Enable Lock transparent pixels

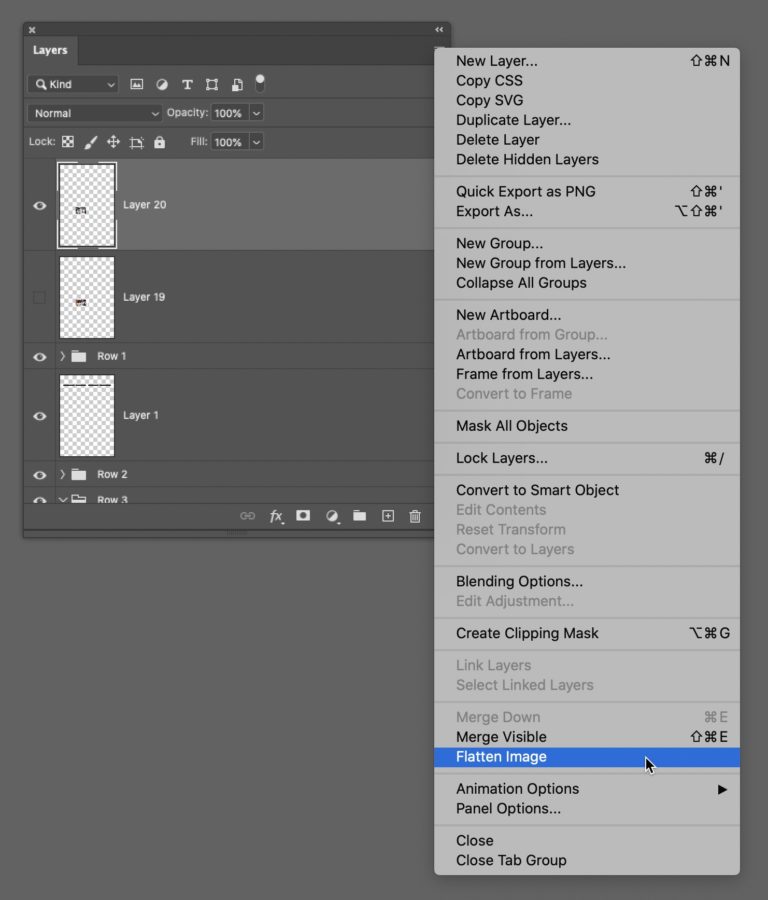tap(67, 141)
